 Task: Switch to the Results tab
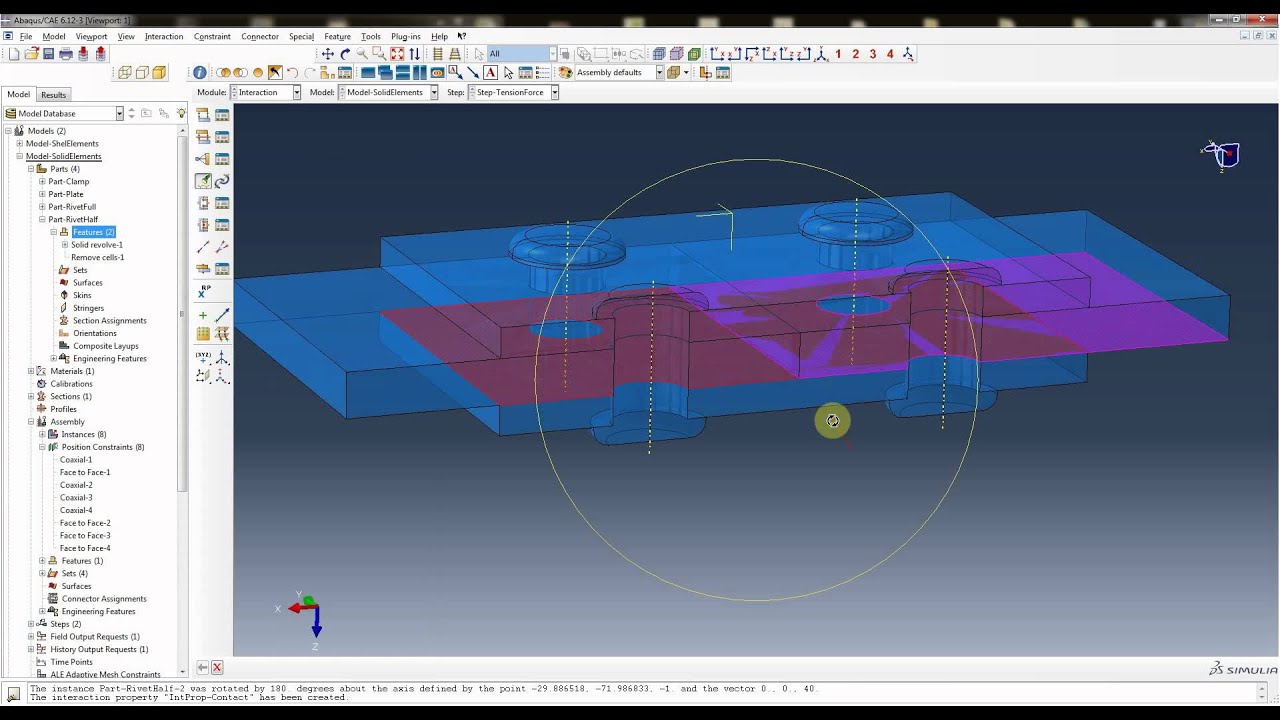[54, 95]
